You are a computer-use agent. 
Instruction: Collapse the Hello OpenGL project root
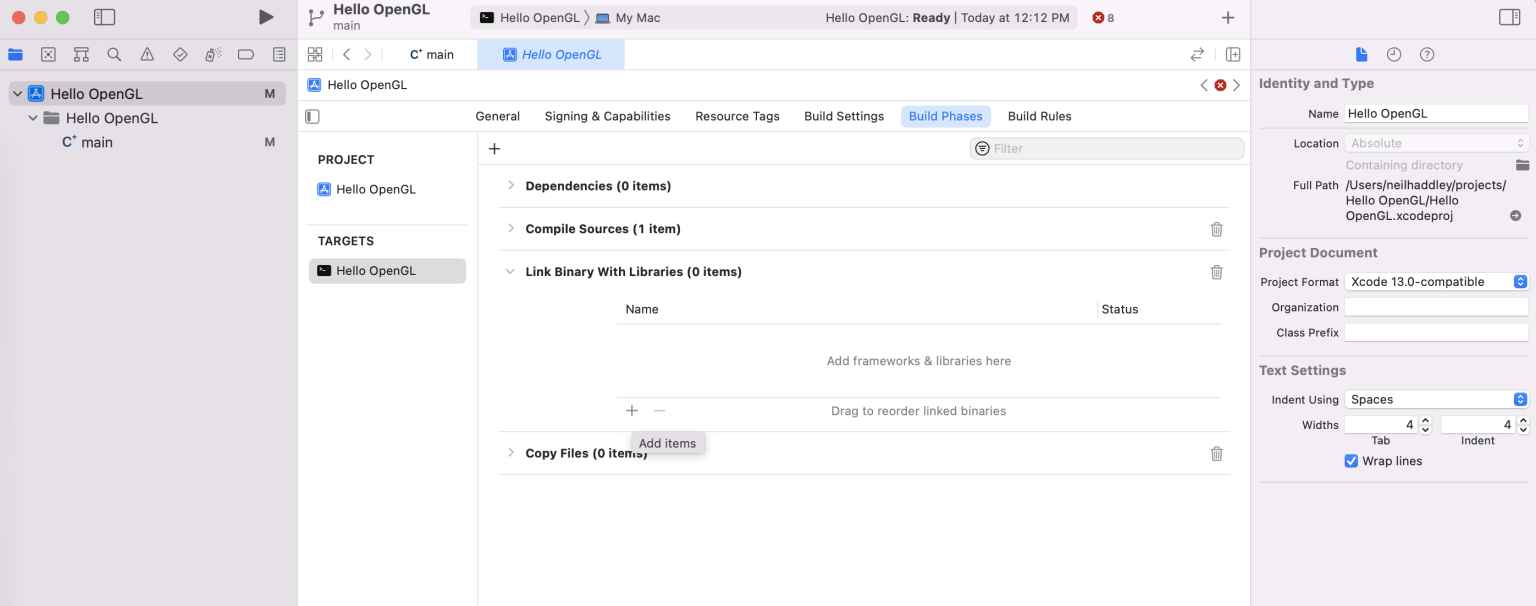[18, 94]
